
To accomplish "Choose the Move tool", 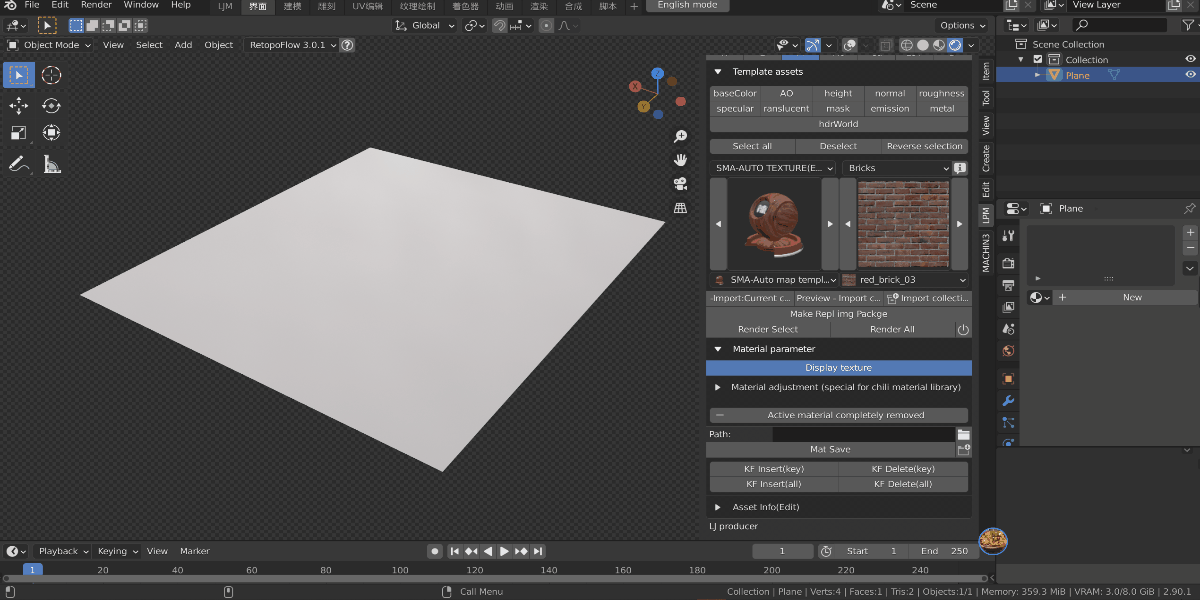I will click(19, 105).
